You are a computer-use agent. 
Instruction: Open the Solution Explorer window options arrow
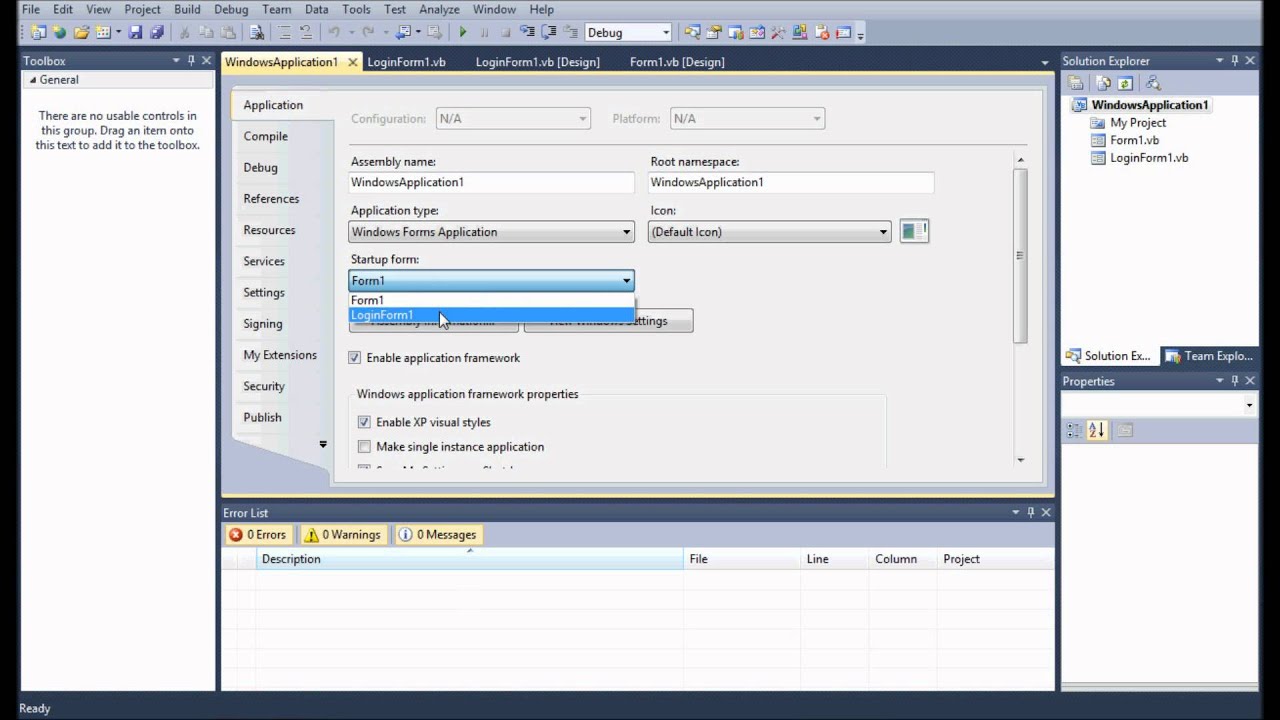(x=1220, y=61)
